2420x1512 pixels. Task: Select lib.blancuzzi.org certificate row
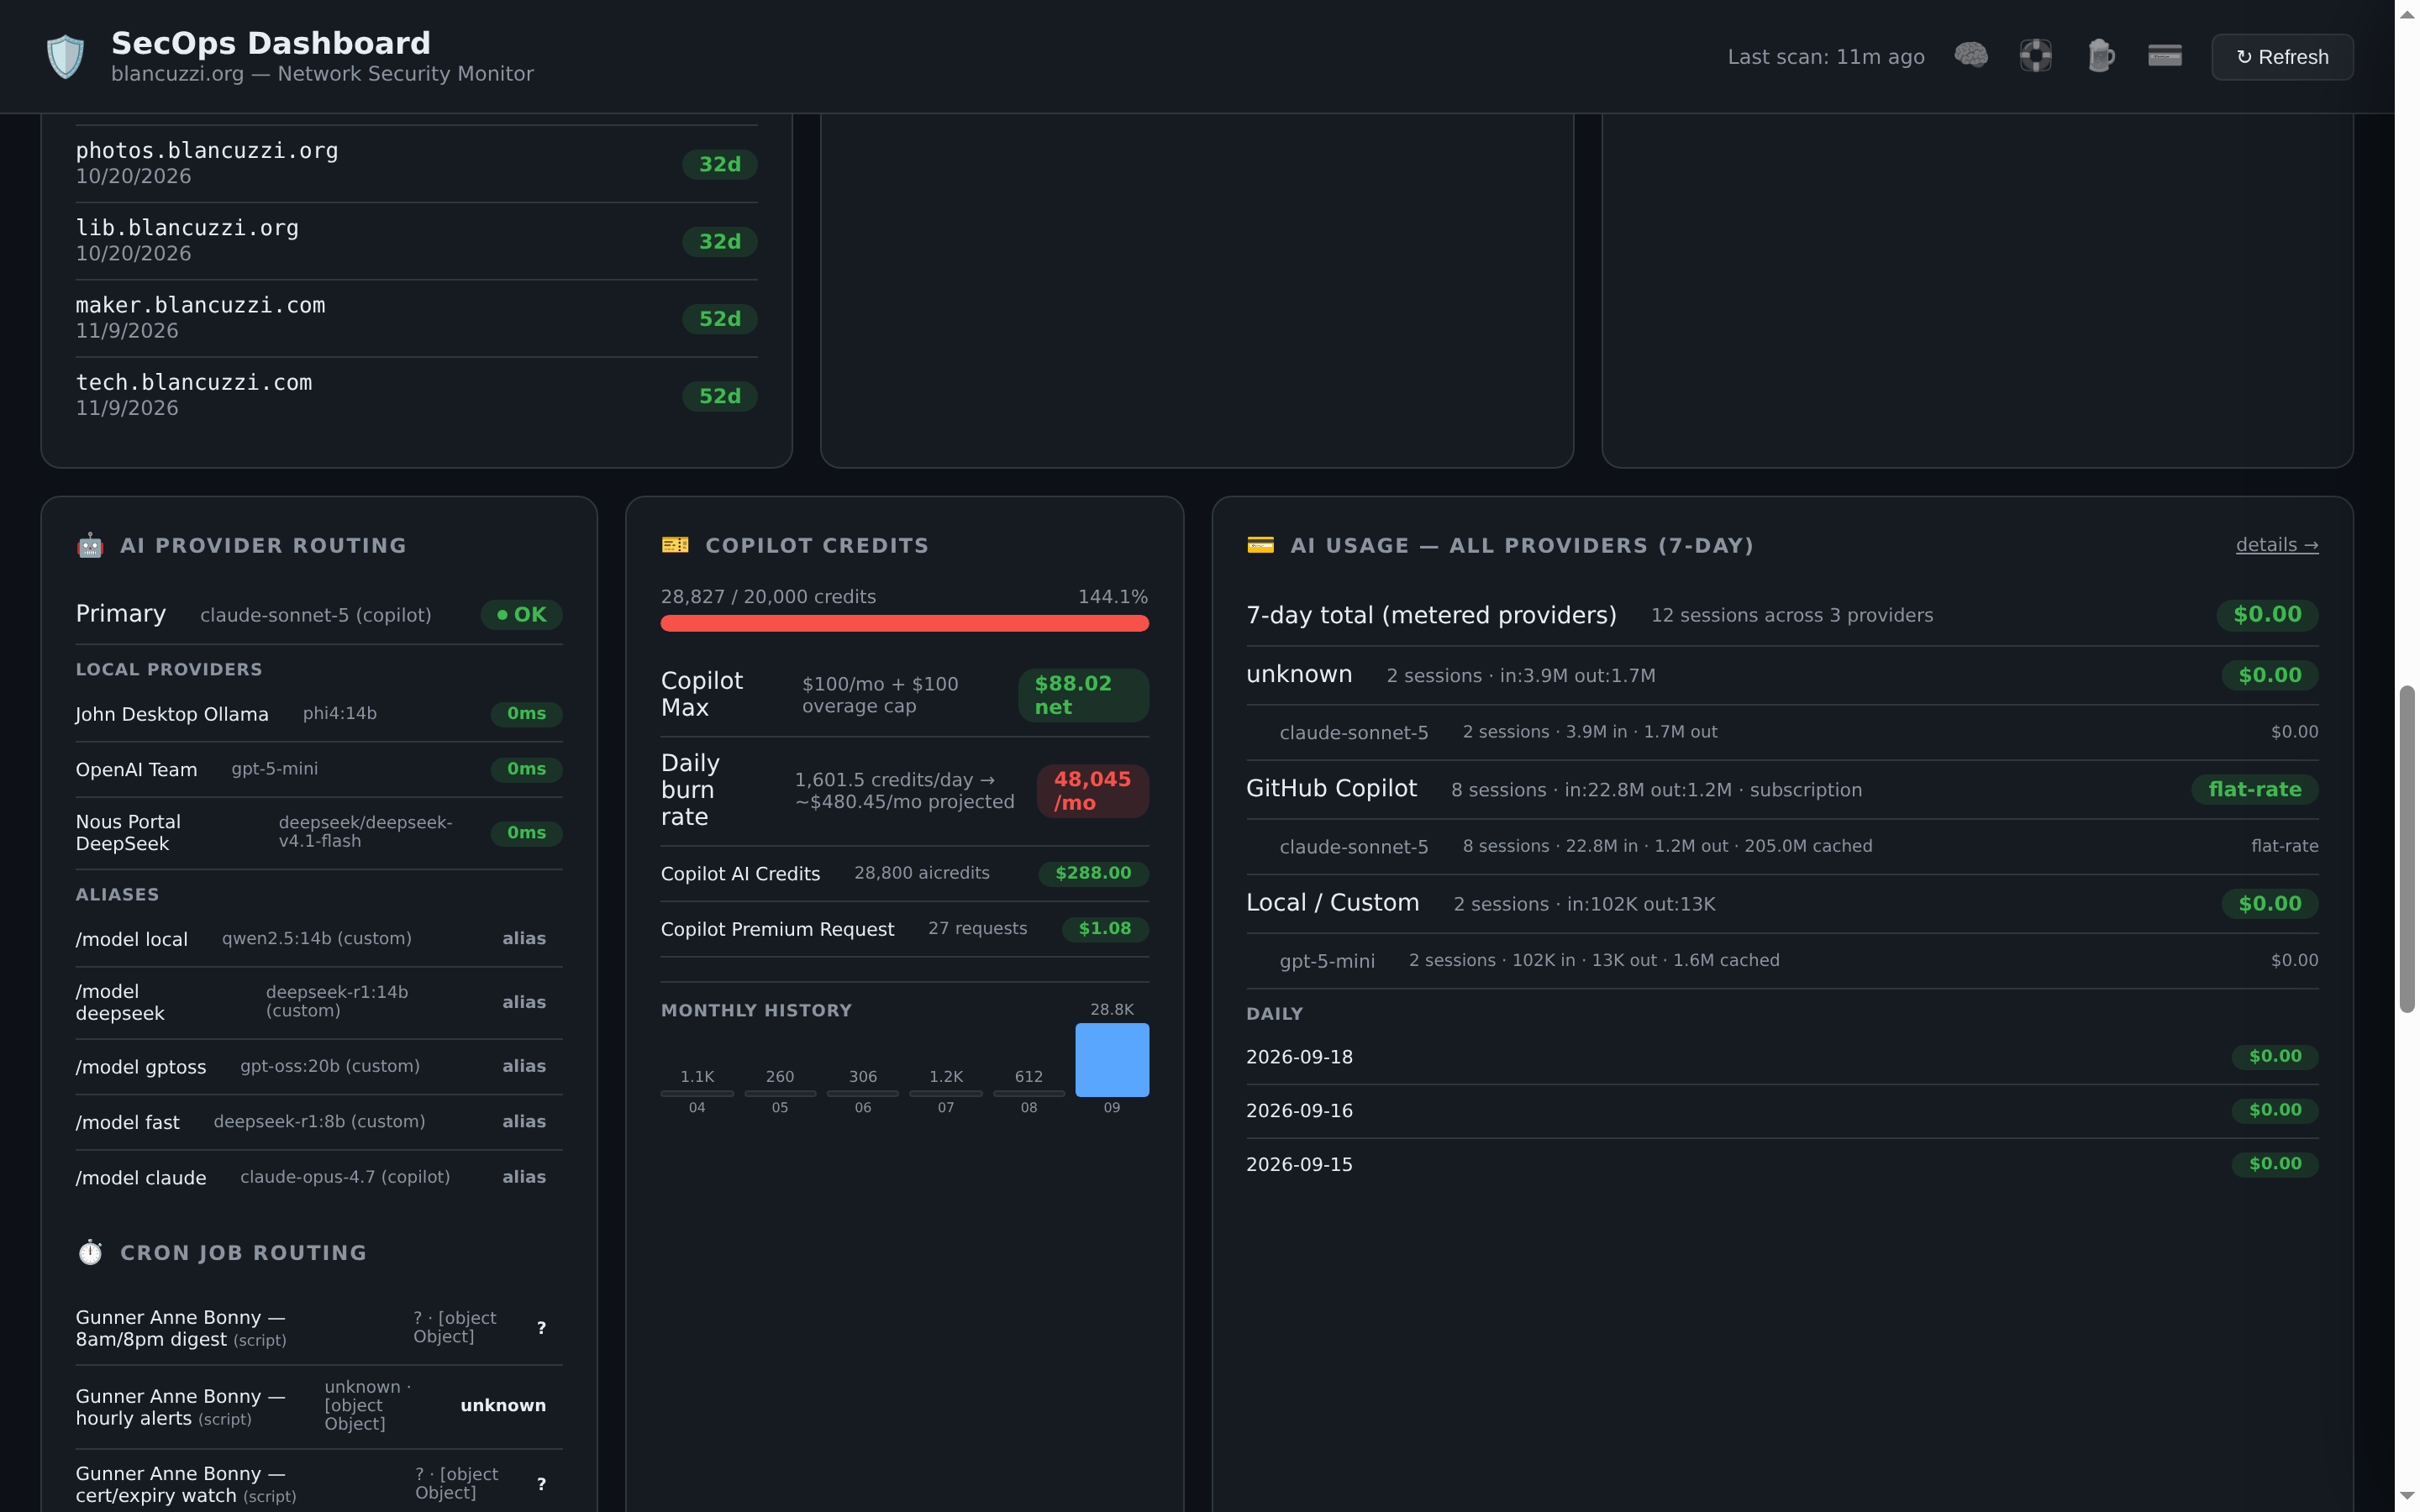(416, 241)
